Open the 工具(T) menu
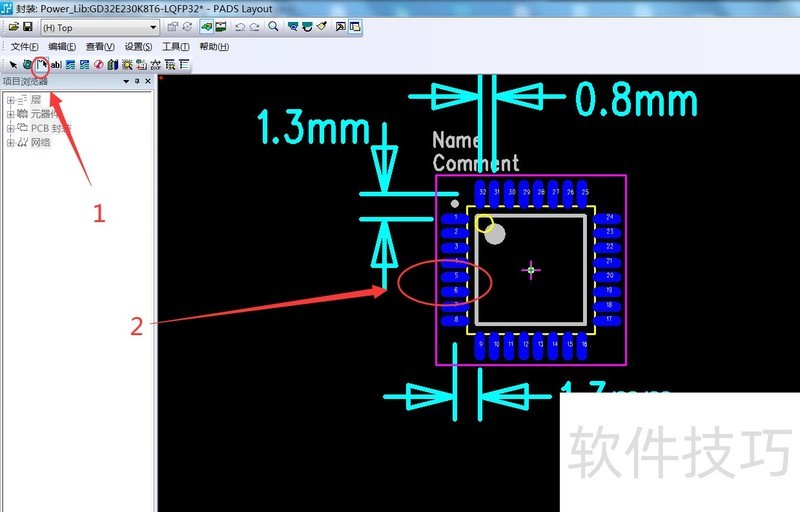 176,46
